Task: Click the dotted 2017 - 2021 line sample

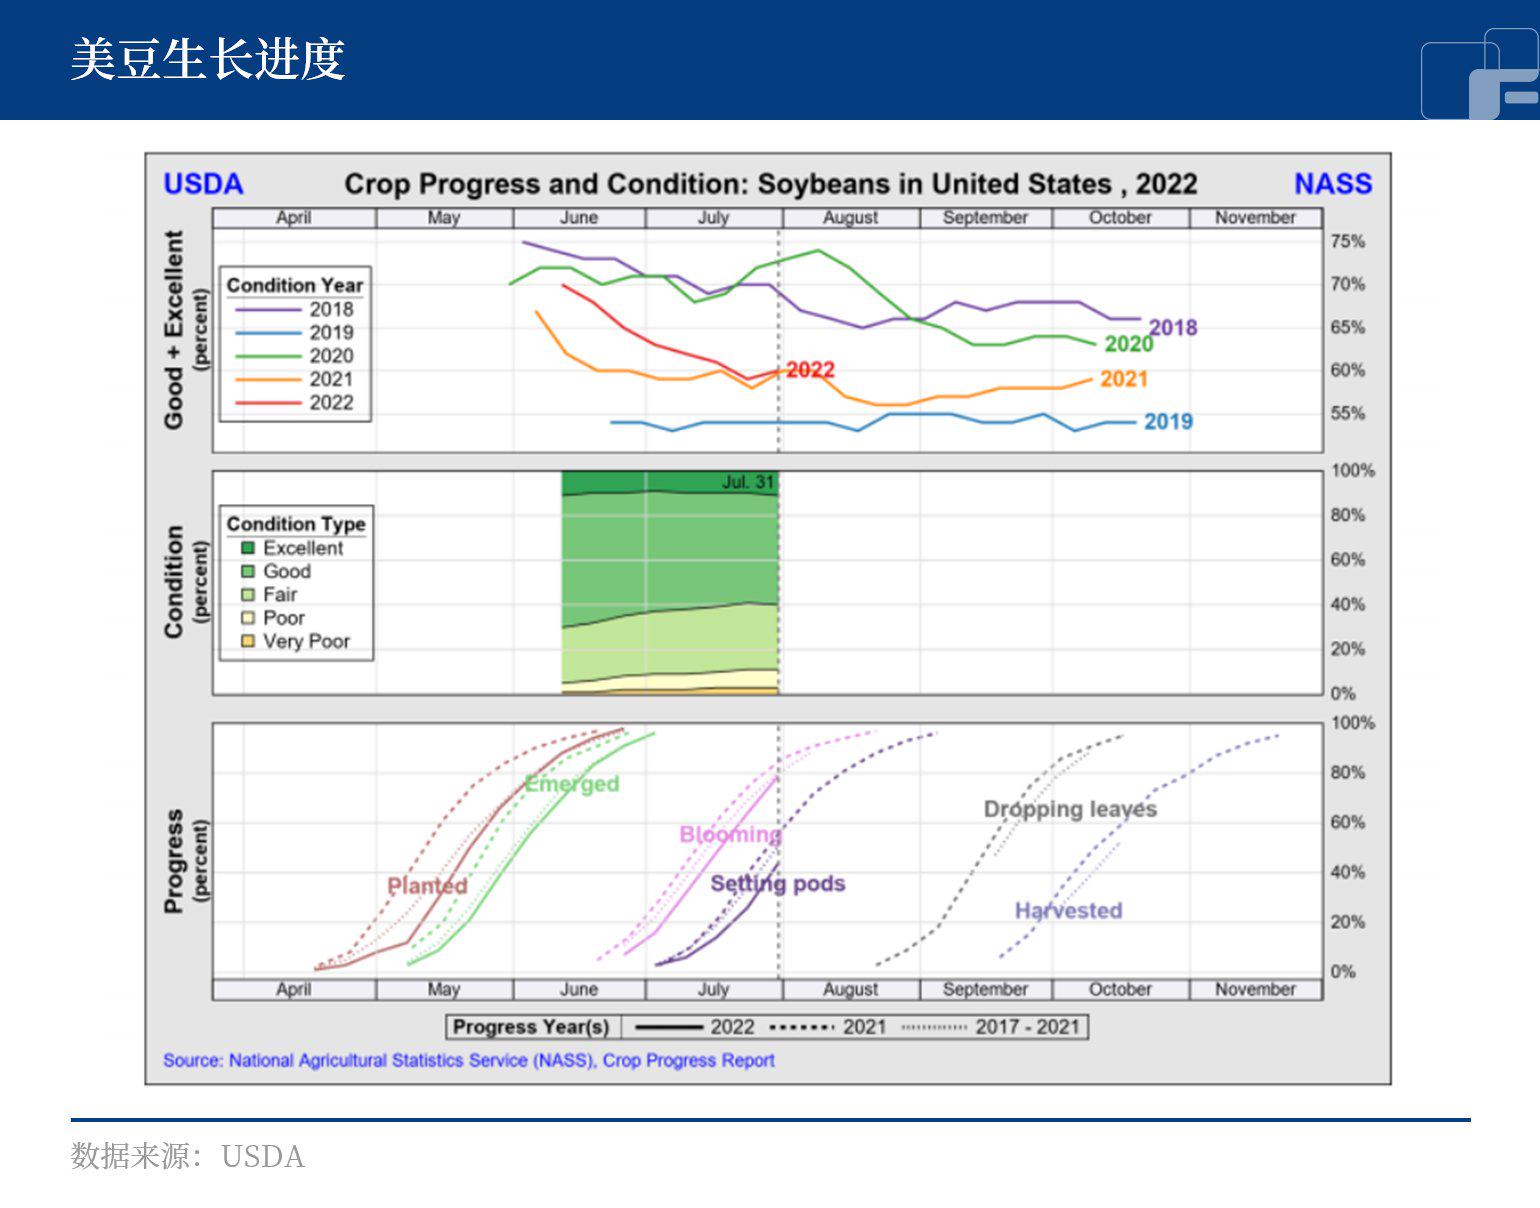Action: tap(933, 1027)
